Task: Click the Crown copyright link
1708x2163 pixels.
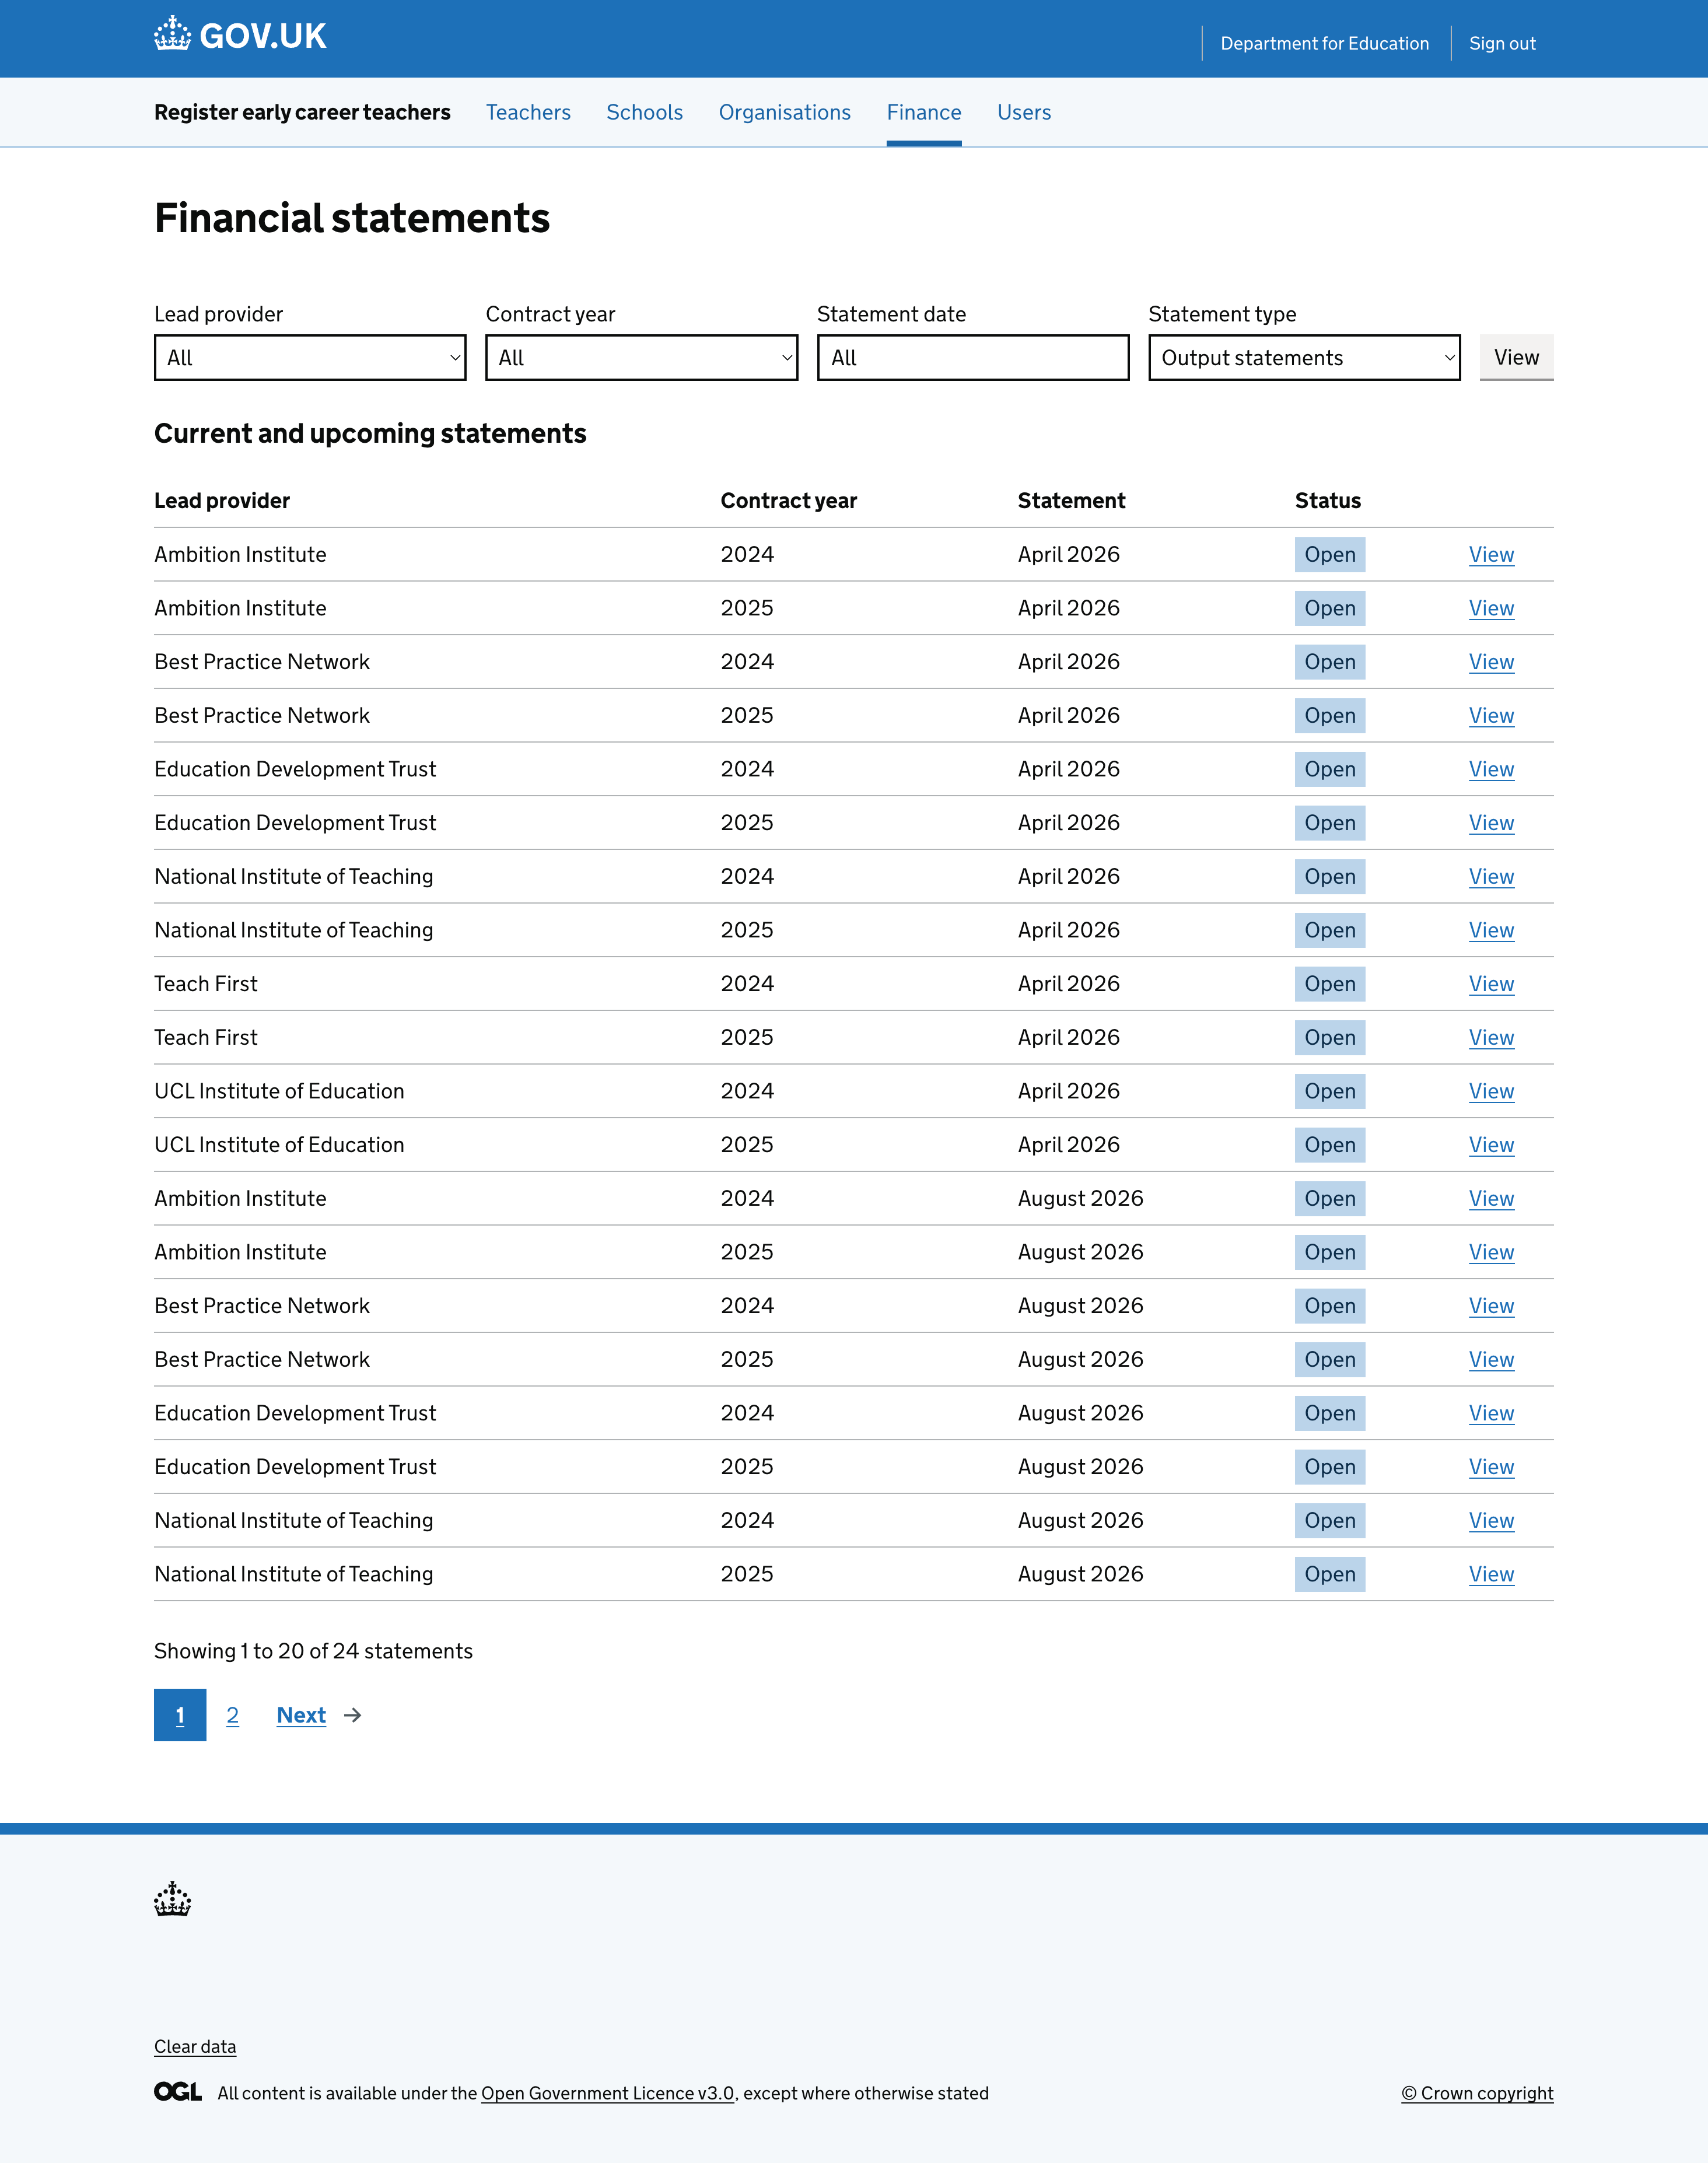Action: [x=1477, y=2093]
